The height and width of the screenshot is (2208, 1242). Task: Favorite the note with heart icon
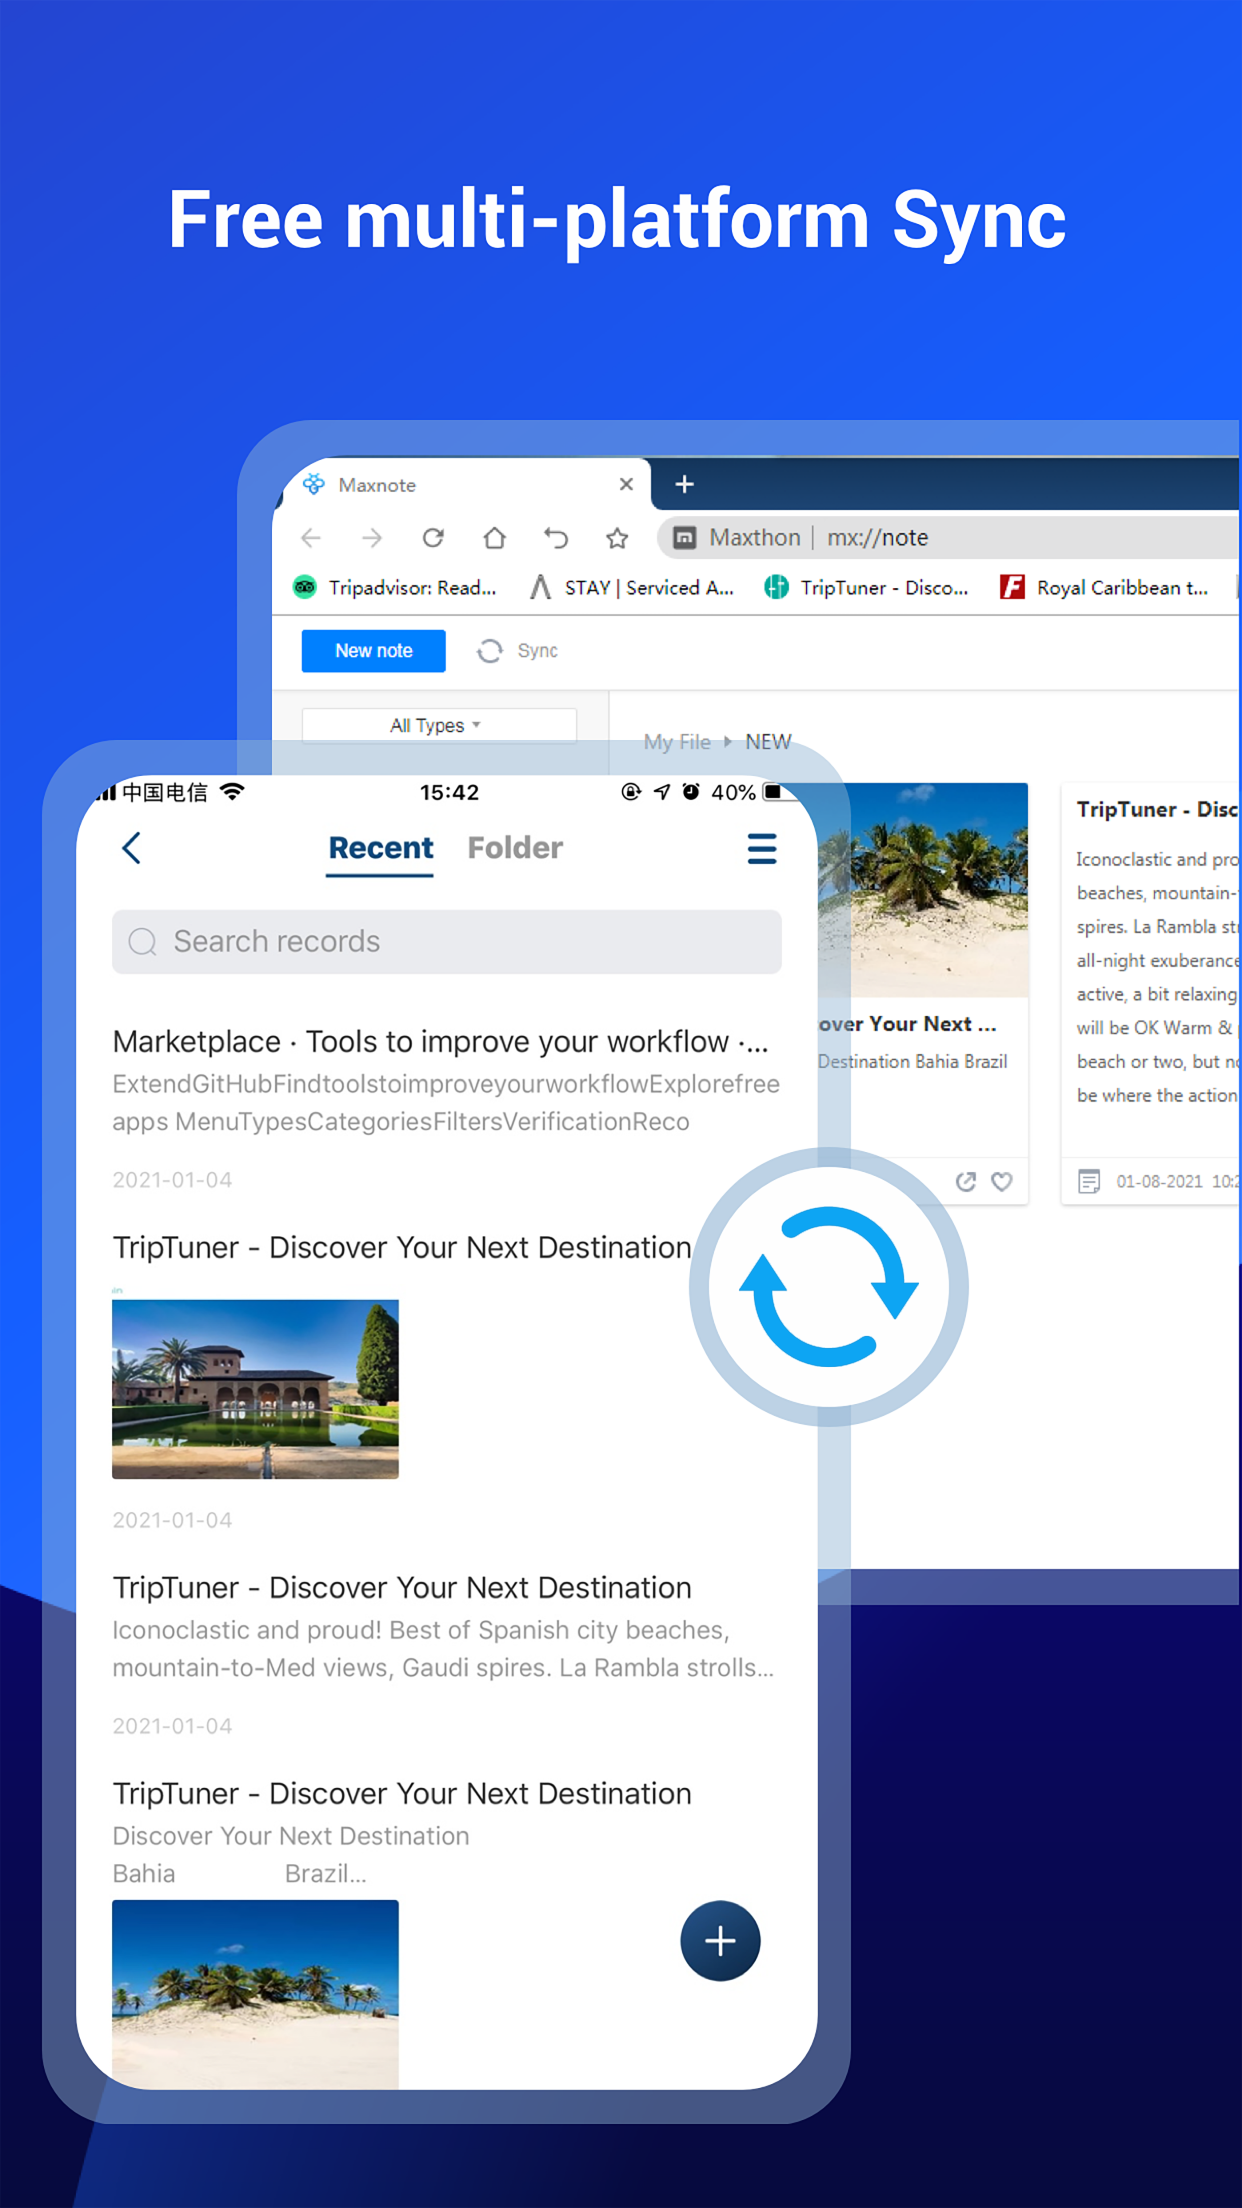click(1001, 1182)
